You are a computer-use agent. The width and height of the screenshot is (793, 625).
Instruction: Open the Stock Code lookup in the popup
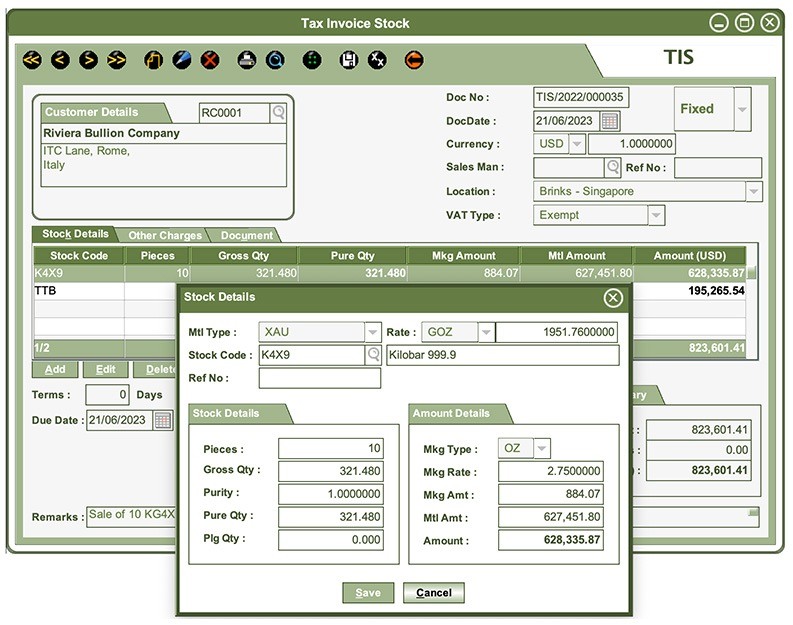coord(373,355)
